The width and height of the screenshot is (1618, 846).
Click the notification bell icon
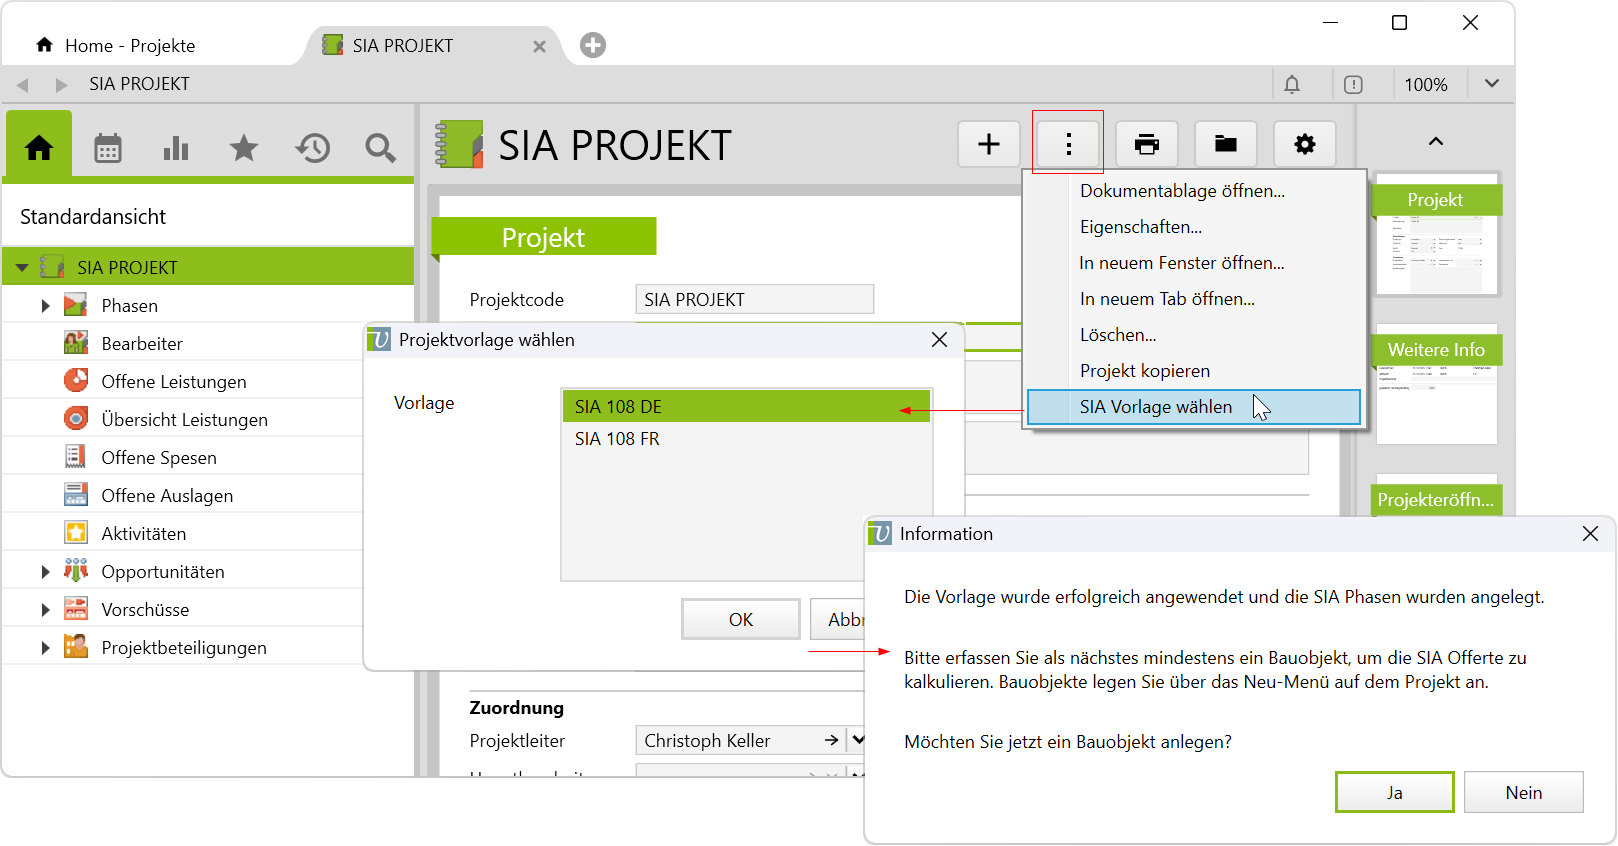click(1292, 85)
